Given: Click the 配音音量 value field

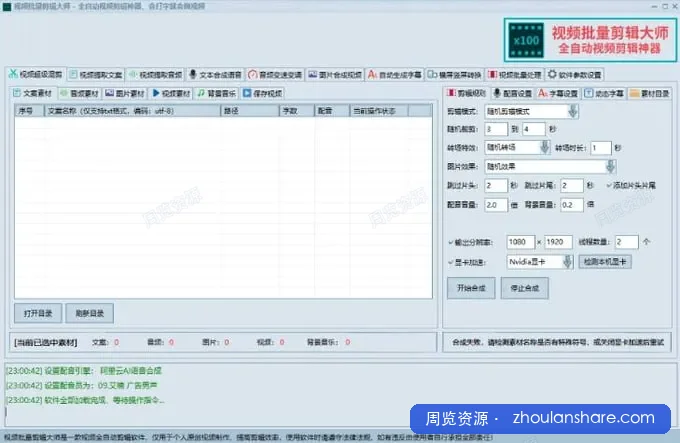Looking at the screenshot, I should click(496, 205).
